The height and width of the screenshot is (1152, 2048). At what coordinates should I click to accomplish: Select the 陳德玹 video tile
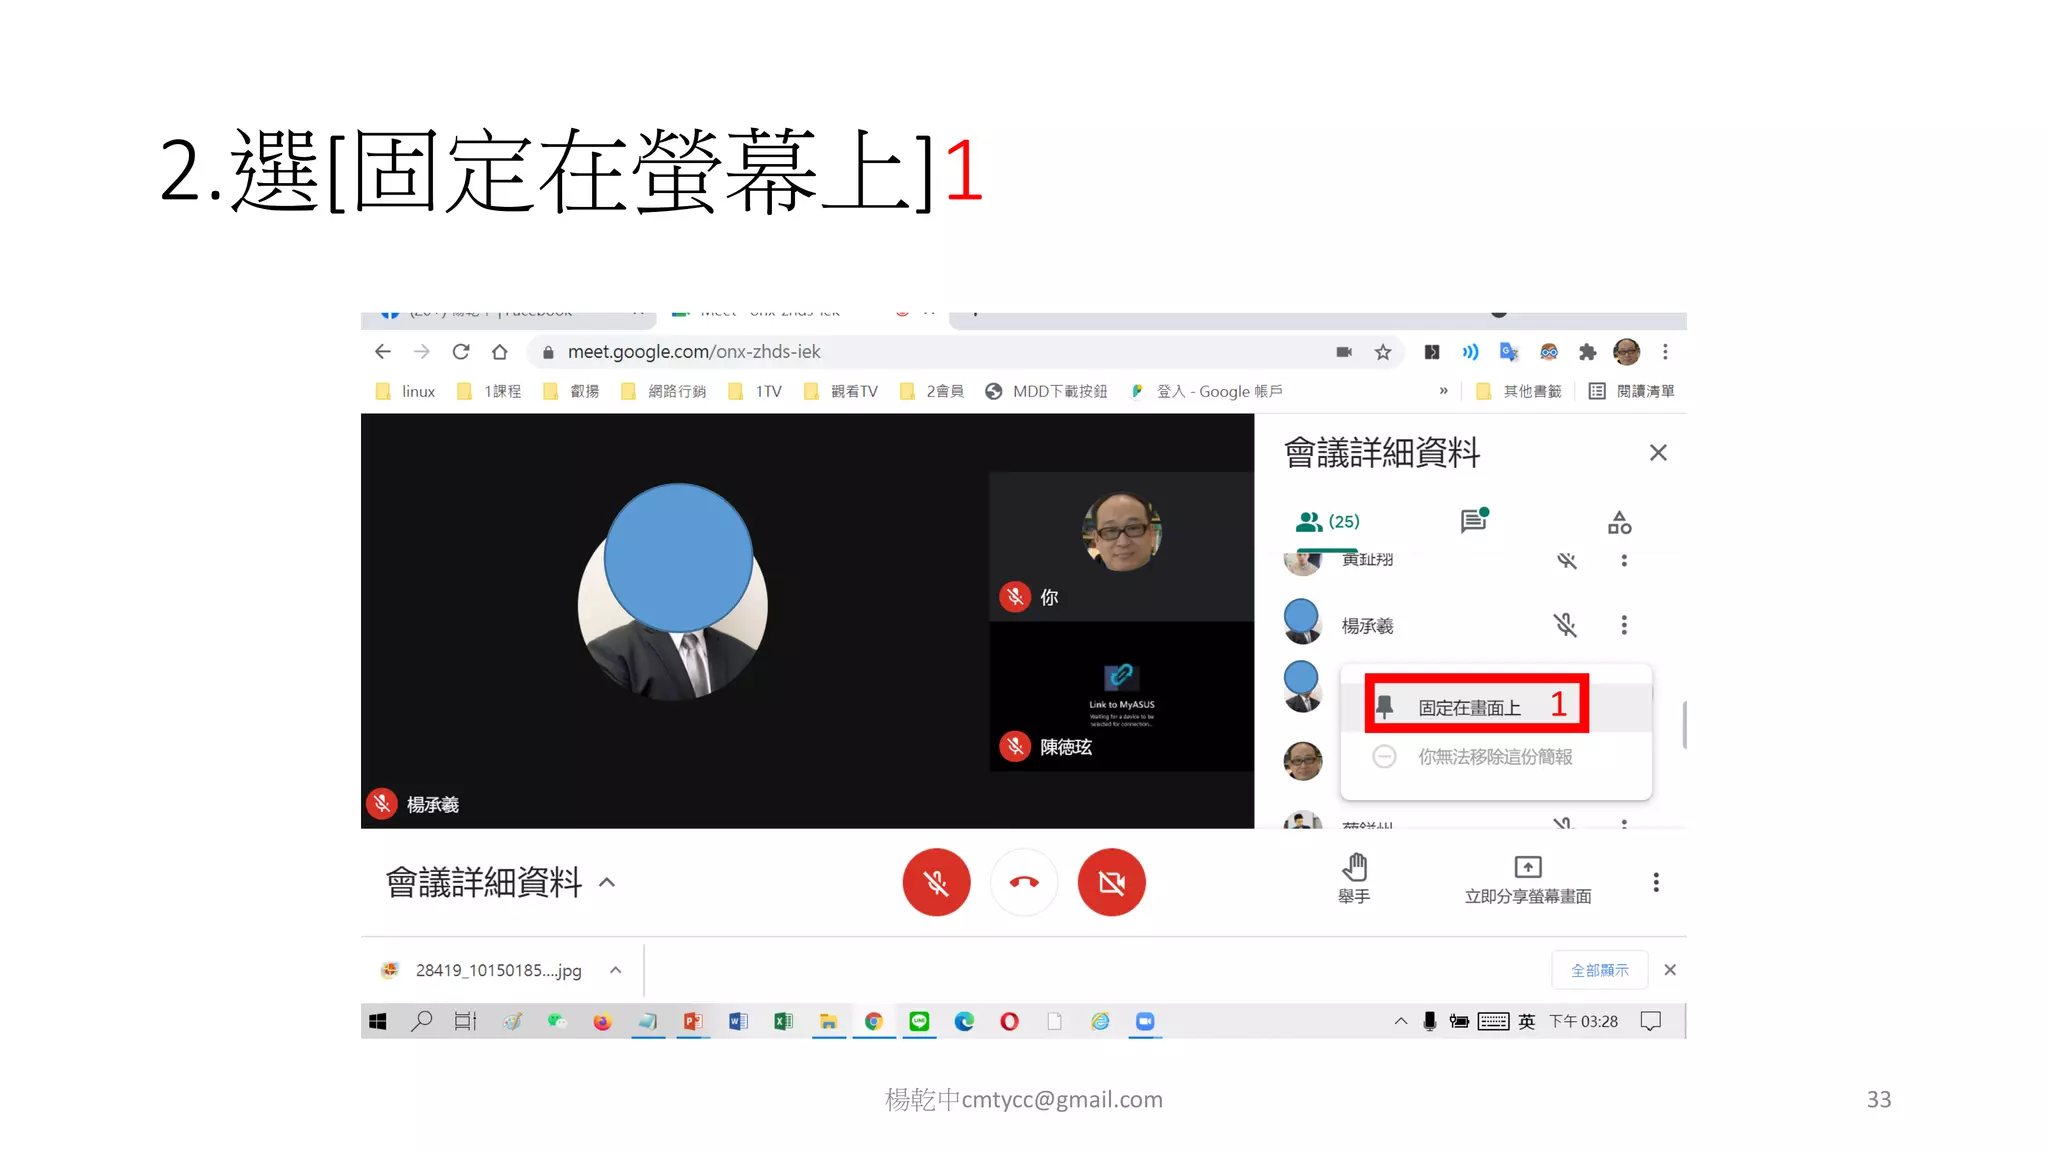pos(1121,696)
